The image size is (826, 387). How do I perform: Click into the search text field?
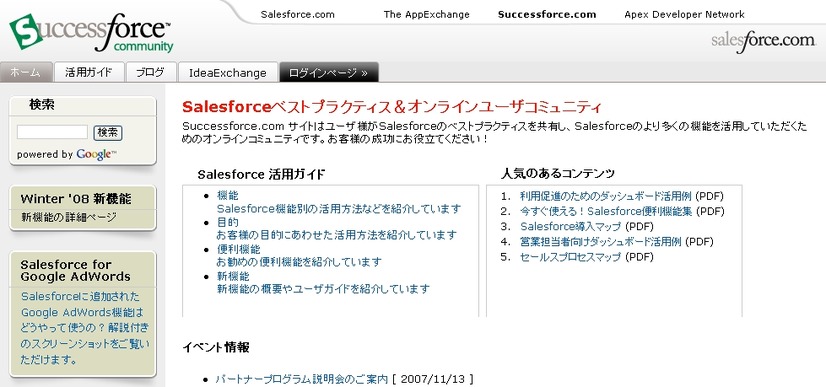click(x=52, y=132)
